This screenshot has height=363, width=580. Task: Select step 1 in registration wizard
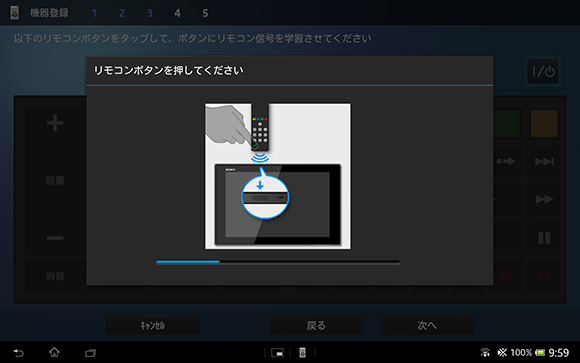tap(94, 13)
